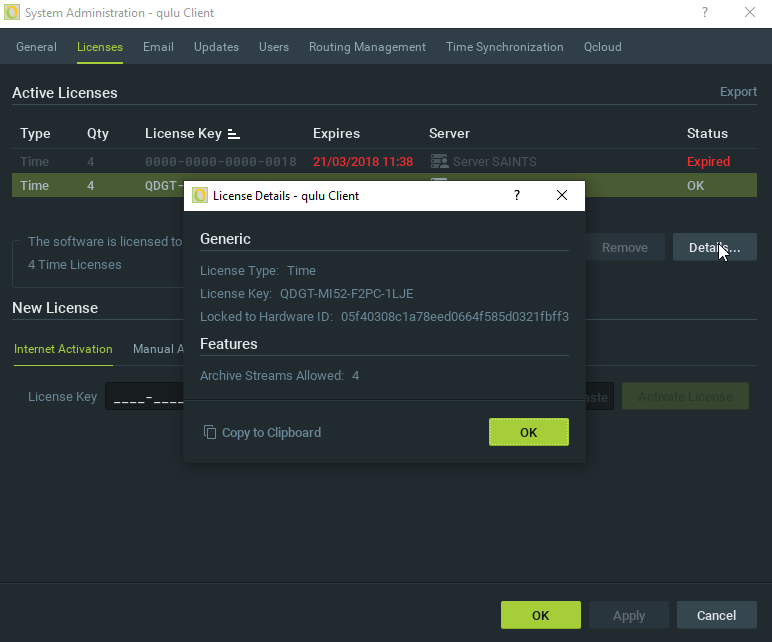The image size is (772, 642).
Task: Close the License Details dialog
Action: pos(562,195)
